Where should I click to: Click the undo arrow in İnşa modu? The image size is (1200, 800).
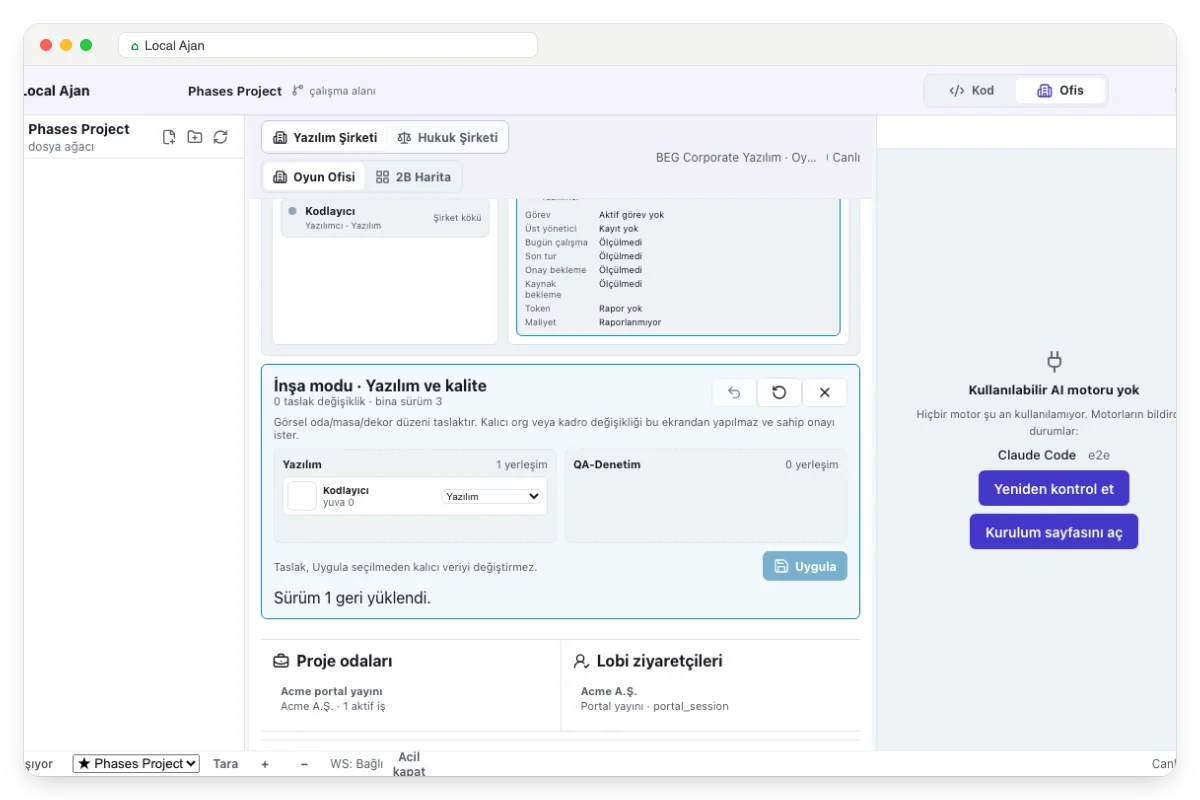pos(734,393)
